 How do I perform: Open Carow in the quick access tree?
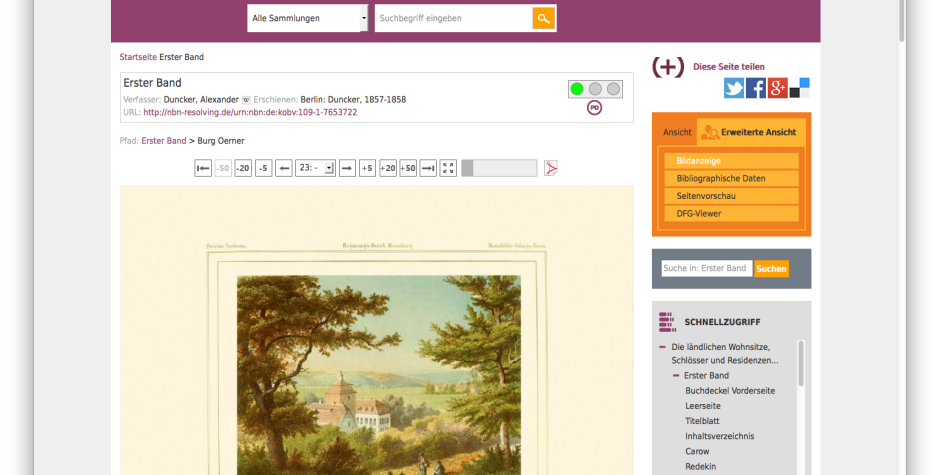pos(697,451)
